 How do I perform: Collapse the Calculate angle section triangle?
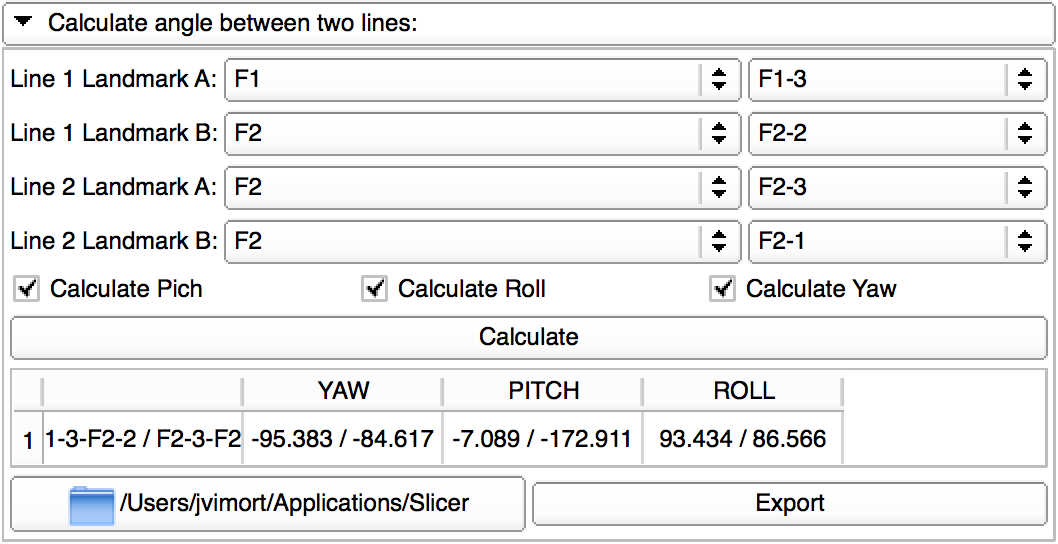(24, 22)
